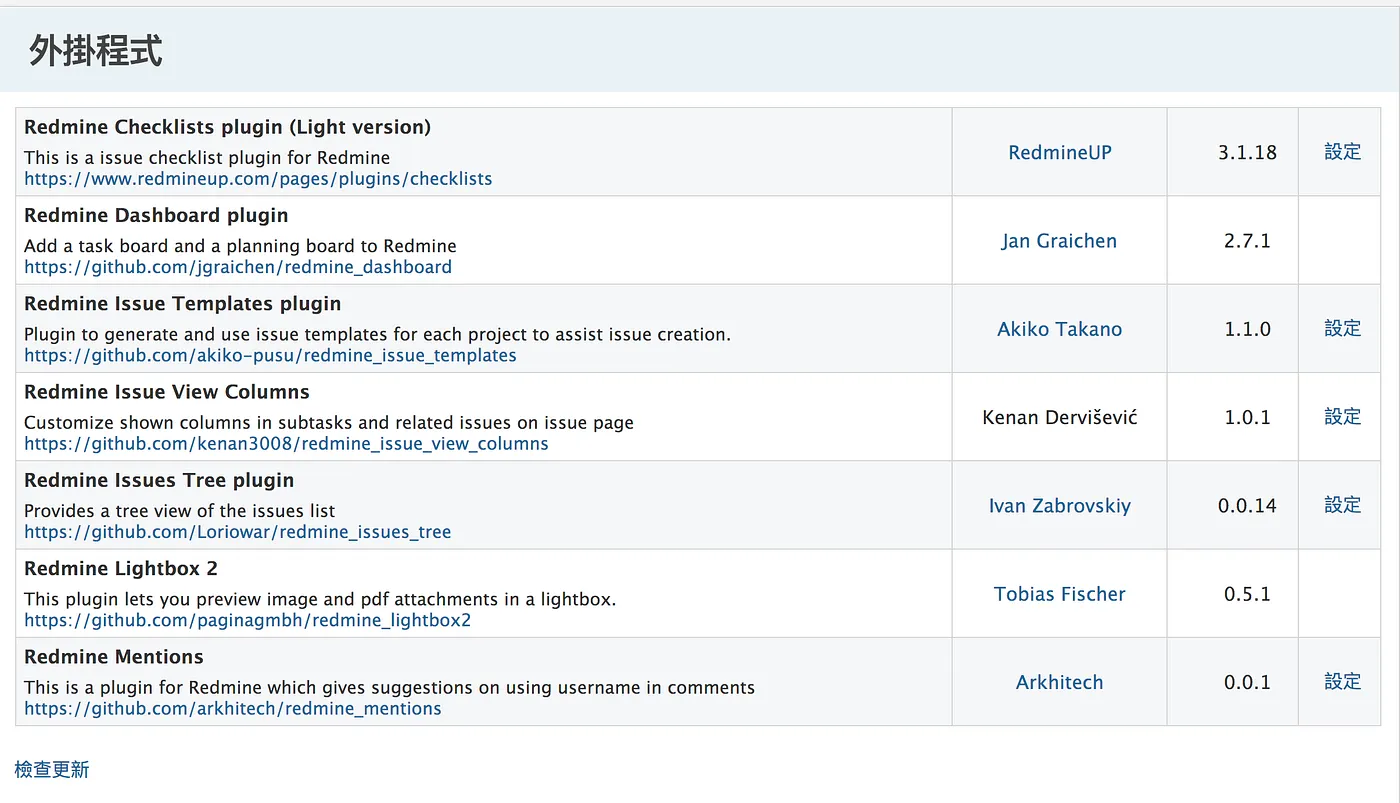Click the Jan Graichen author link
This screenshot has width=1400, height=803.
[x=1059, y=241]
